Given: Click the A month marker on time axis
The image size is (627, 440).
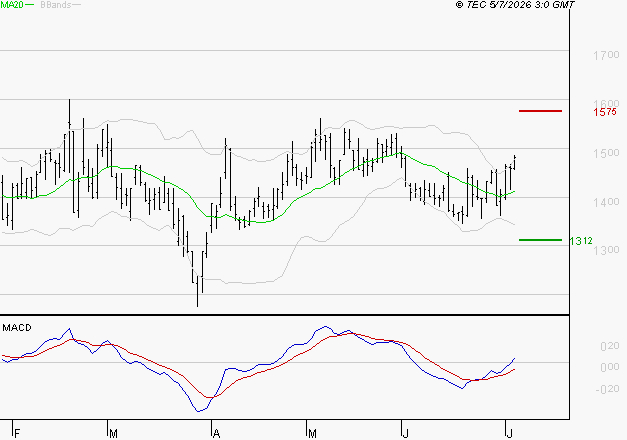Looking at the screenshot, I should [216, 433].
